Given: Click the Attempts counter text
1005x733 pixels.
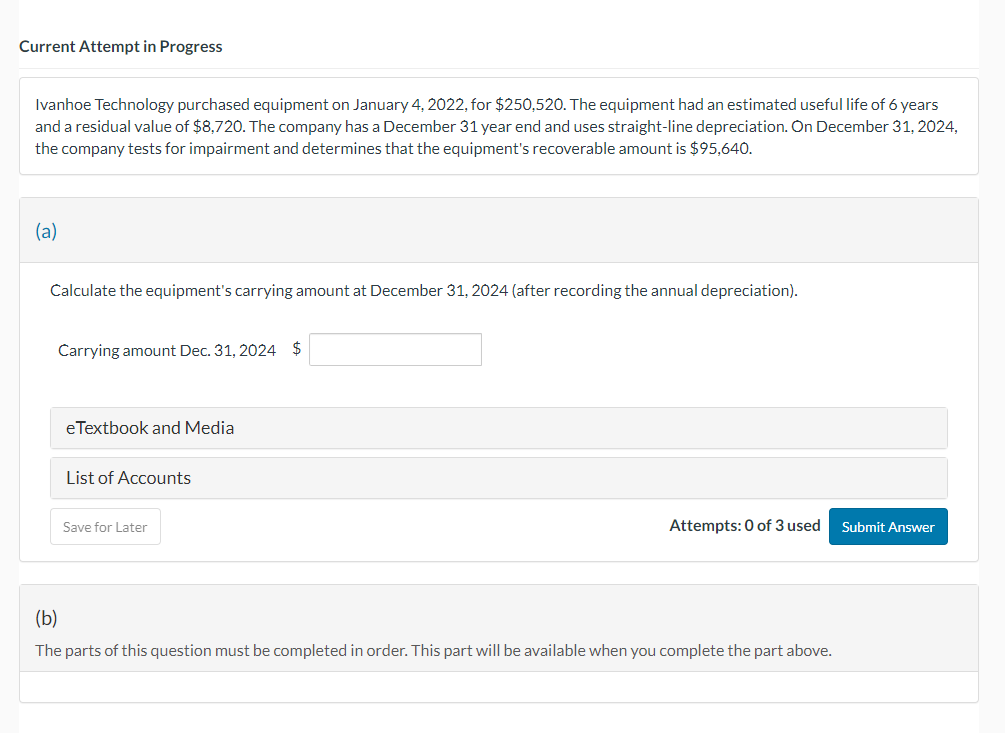Looking at the screenshot, I should [x=745, y=525].
